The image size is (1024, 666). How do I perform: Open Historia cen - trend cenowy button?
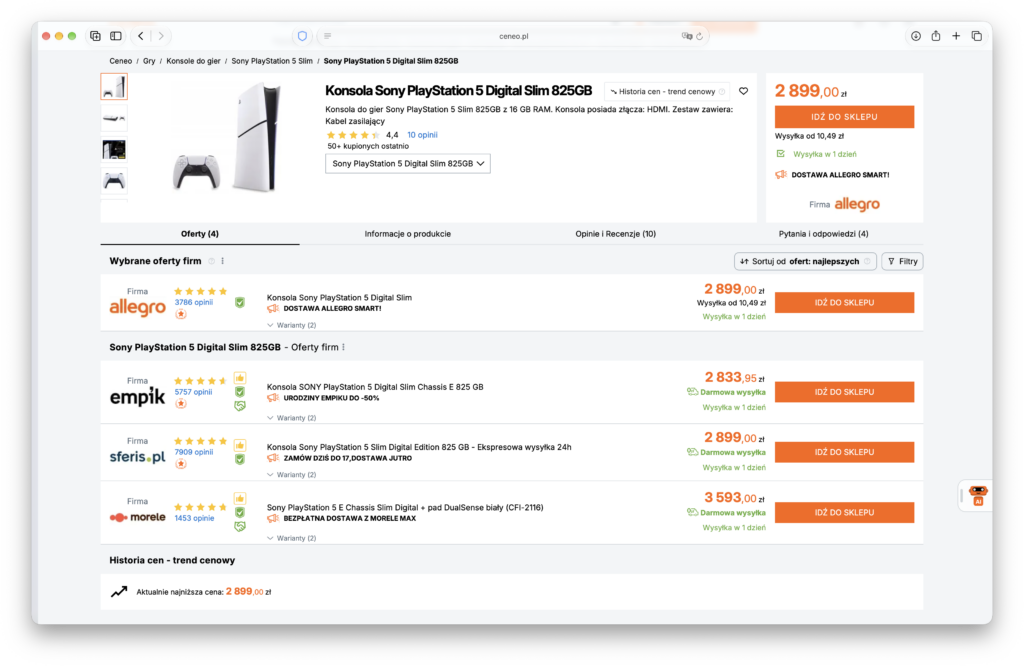[667, 91]
